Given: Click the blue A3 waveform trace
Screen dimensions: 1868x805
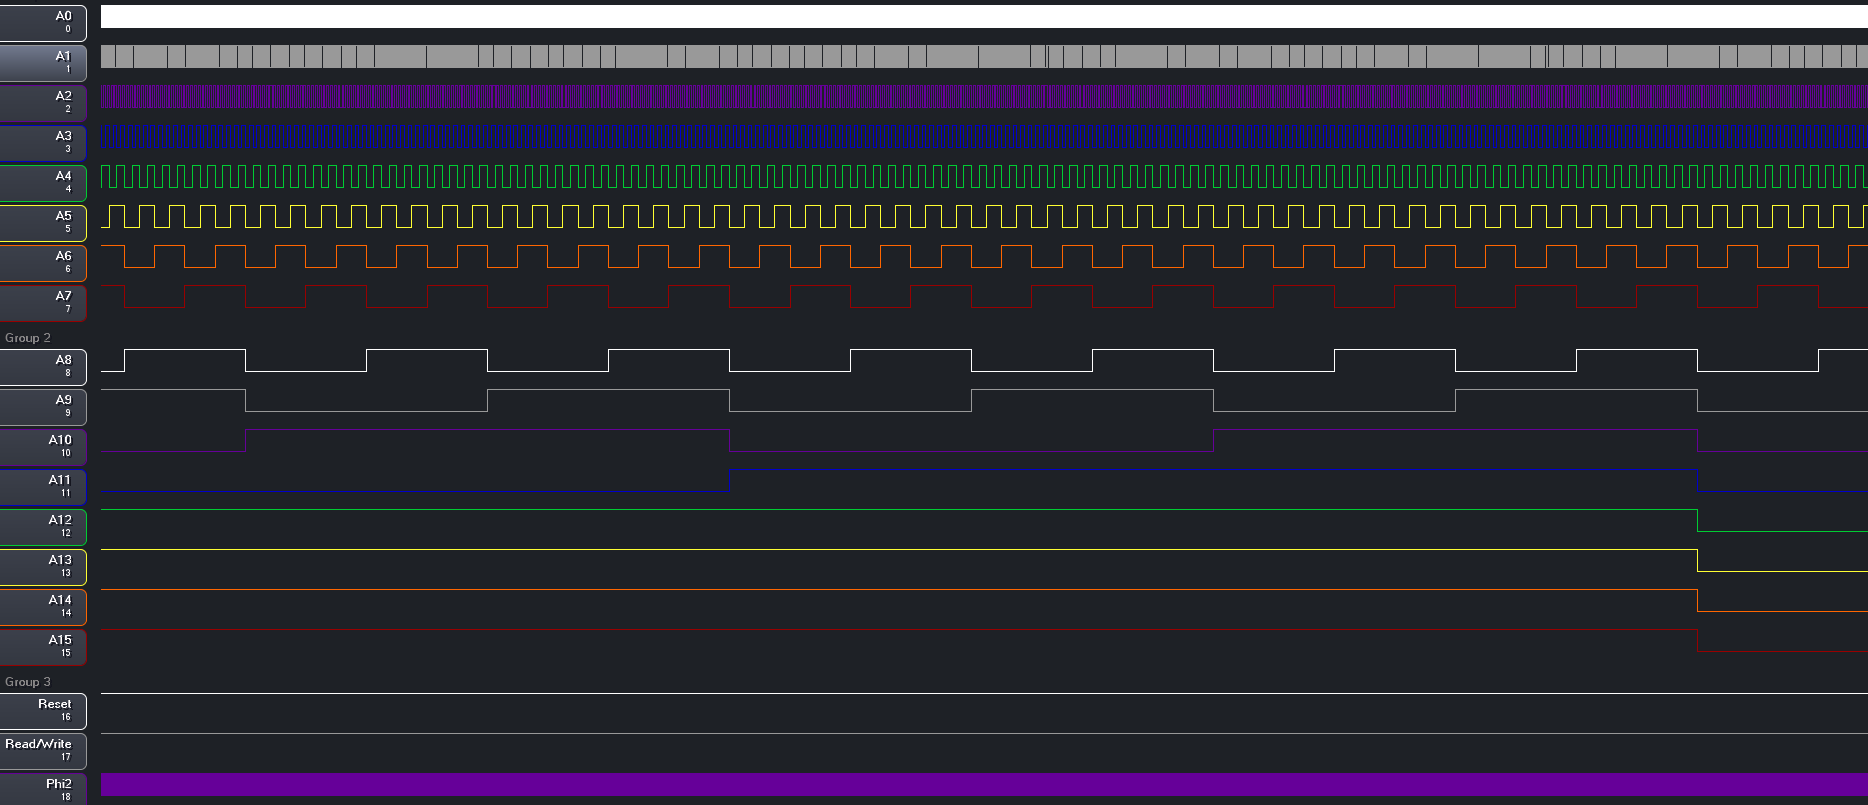Looking at the screenshot, I should (x=980, y=137).
